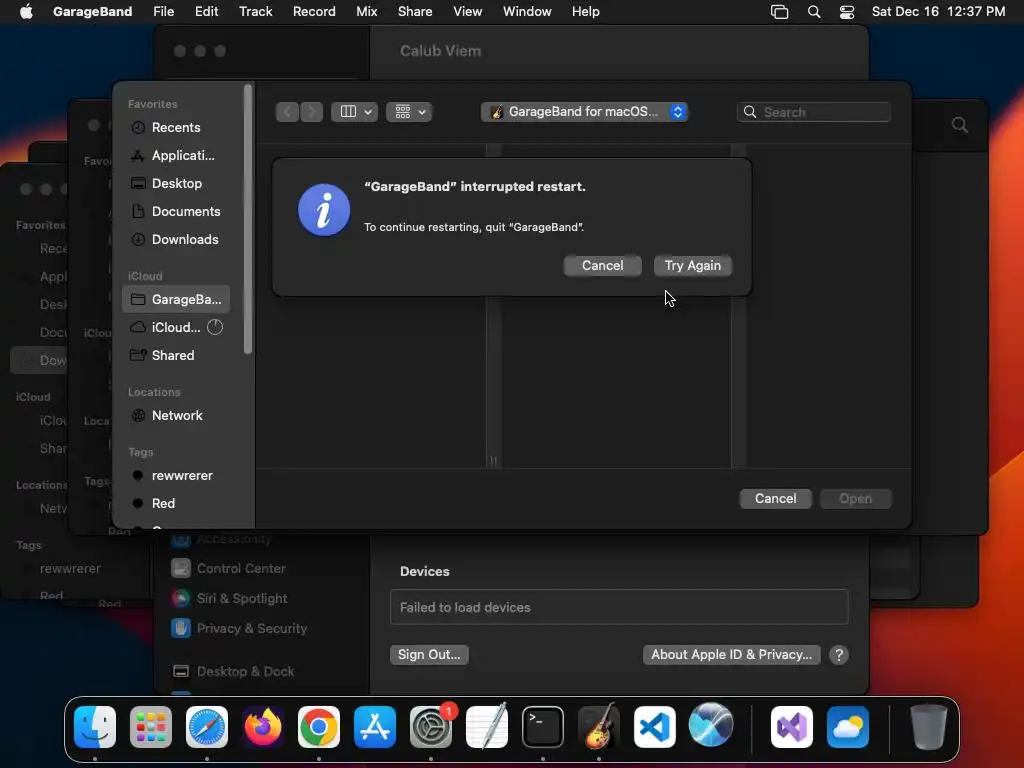Select the GarageBand iCloud folder
This screenshot has width=1024, height=768.
(x=176, y=300)
